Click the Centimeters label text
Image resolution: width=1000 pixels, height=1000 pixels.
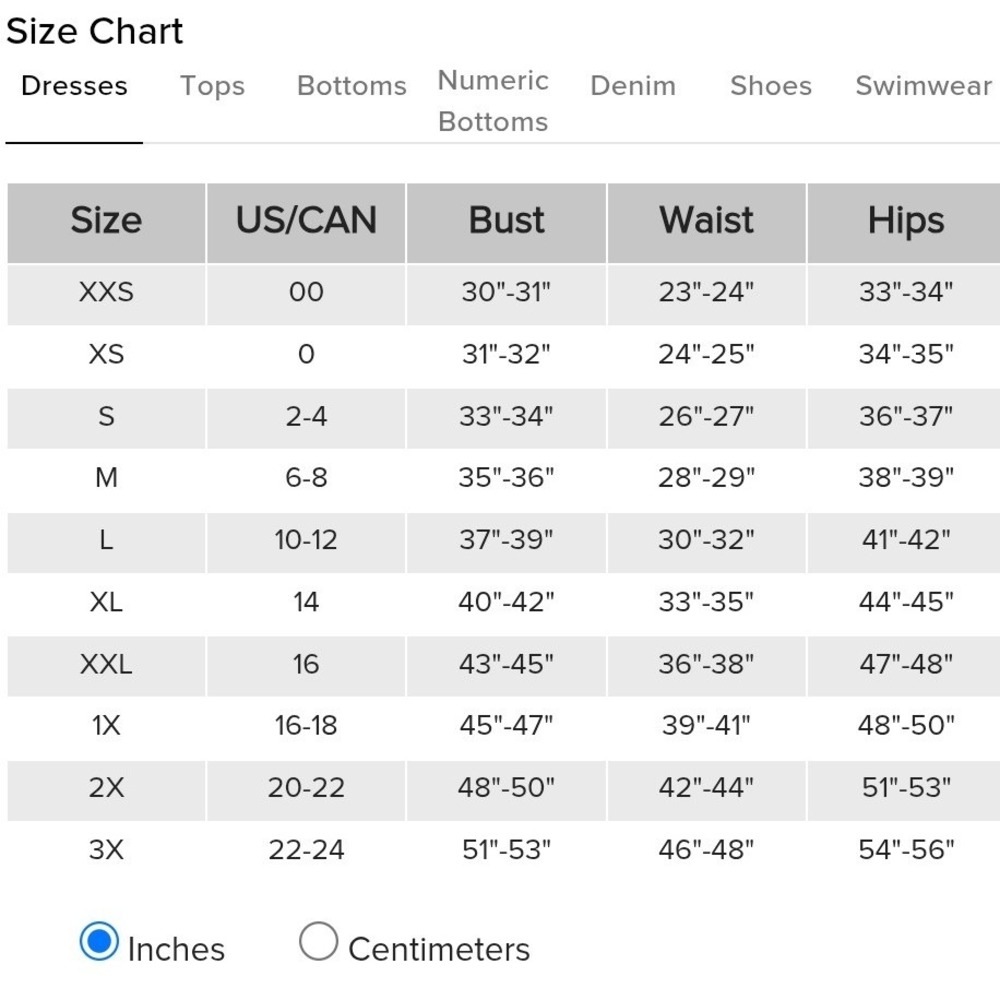pyautogui.click(x=439, y=950)
